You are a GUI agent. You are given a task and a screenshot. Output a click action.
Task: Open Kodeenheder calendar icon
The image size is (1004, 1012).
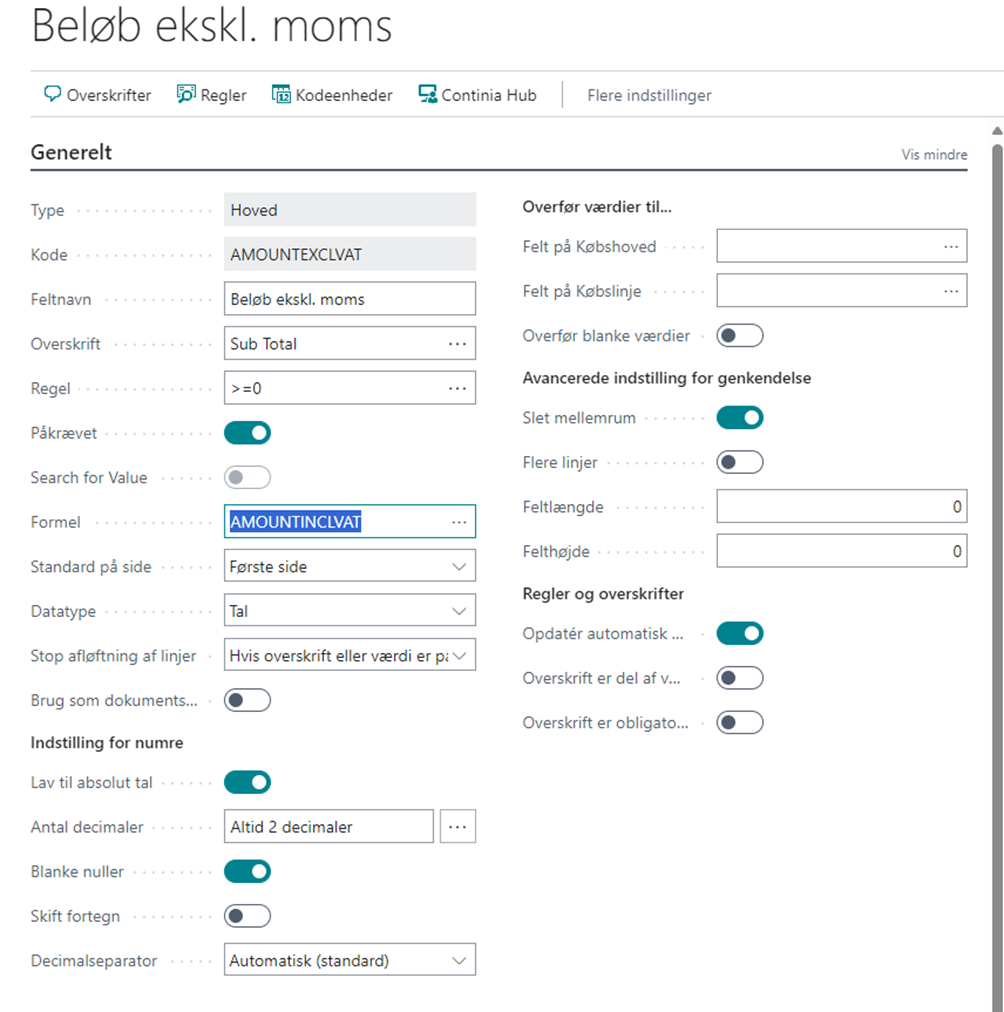281,94
